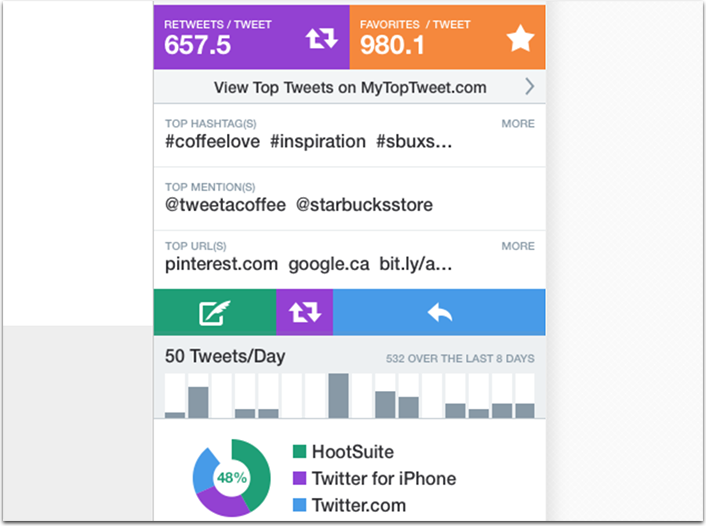
Task: Click the purple Twitter for iPhone legend square
Action: (x=300, y=479)
